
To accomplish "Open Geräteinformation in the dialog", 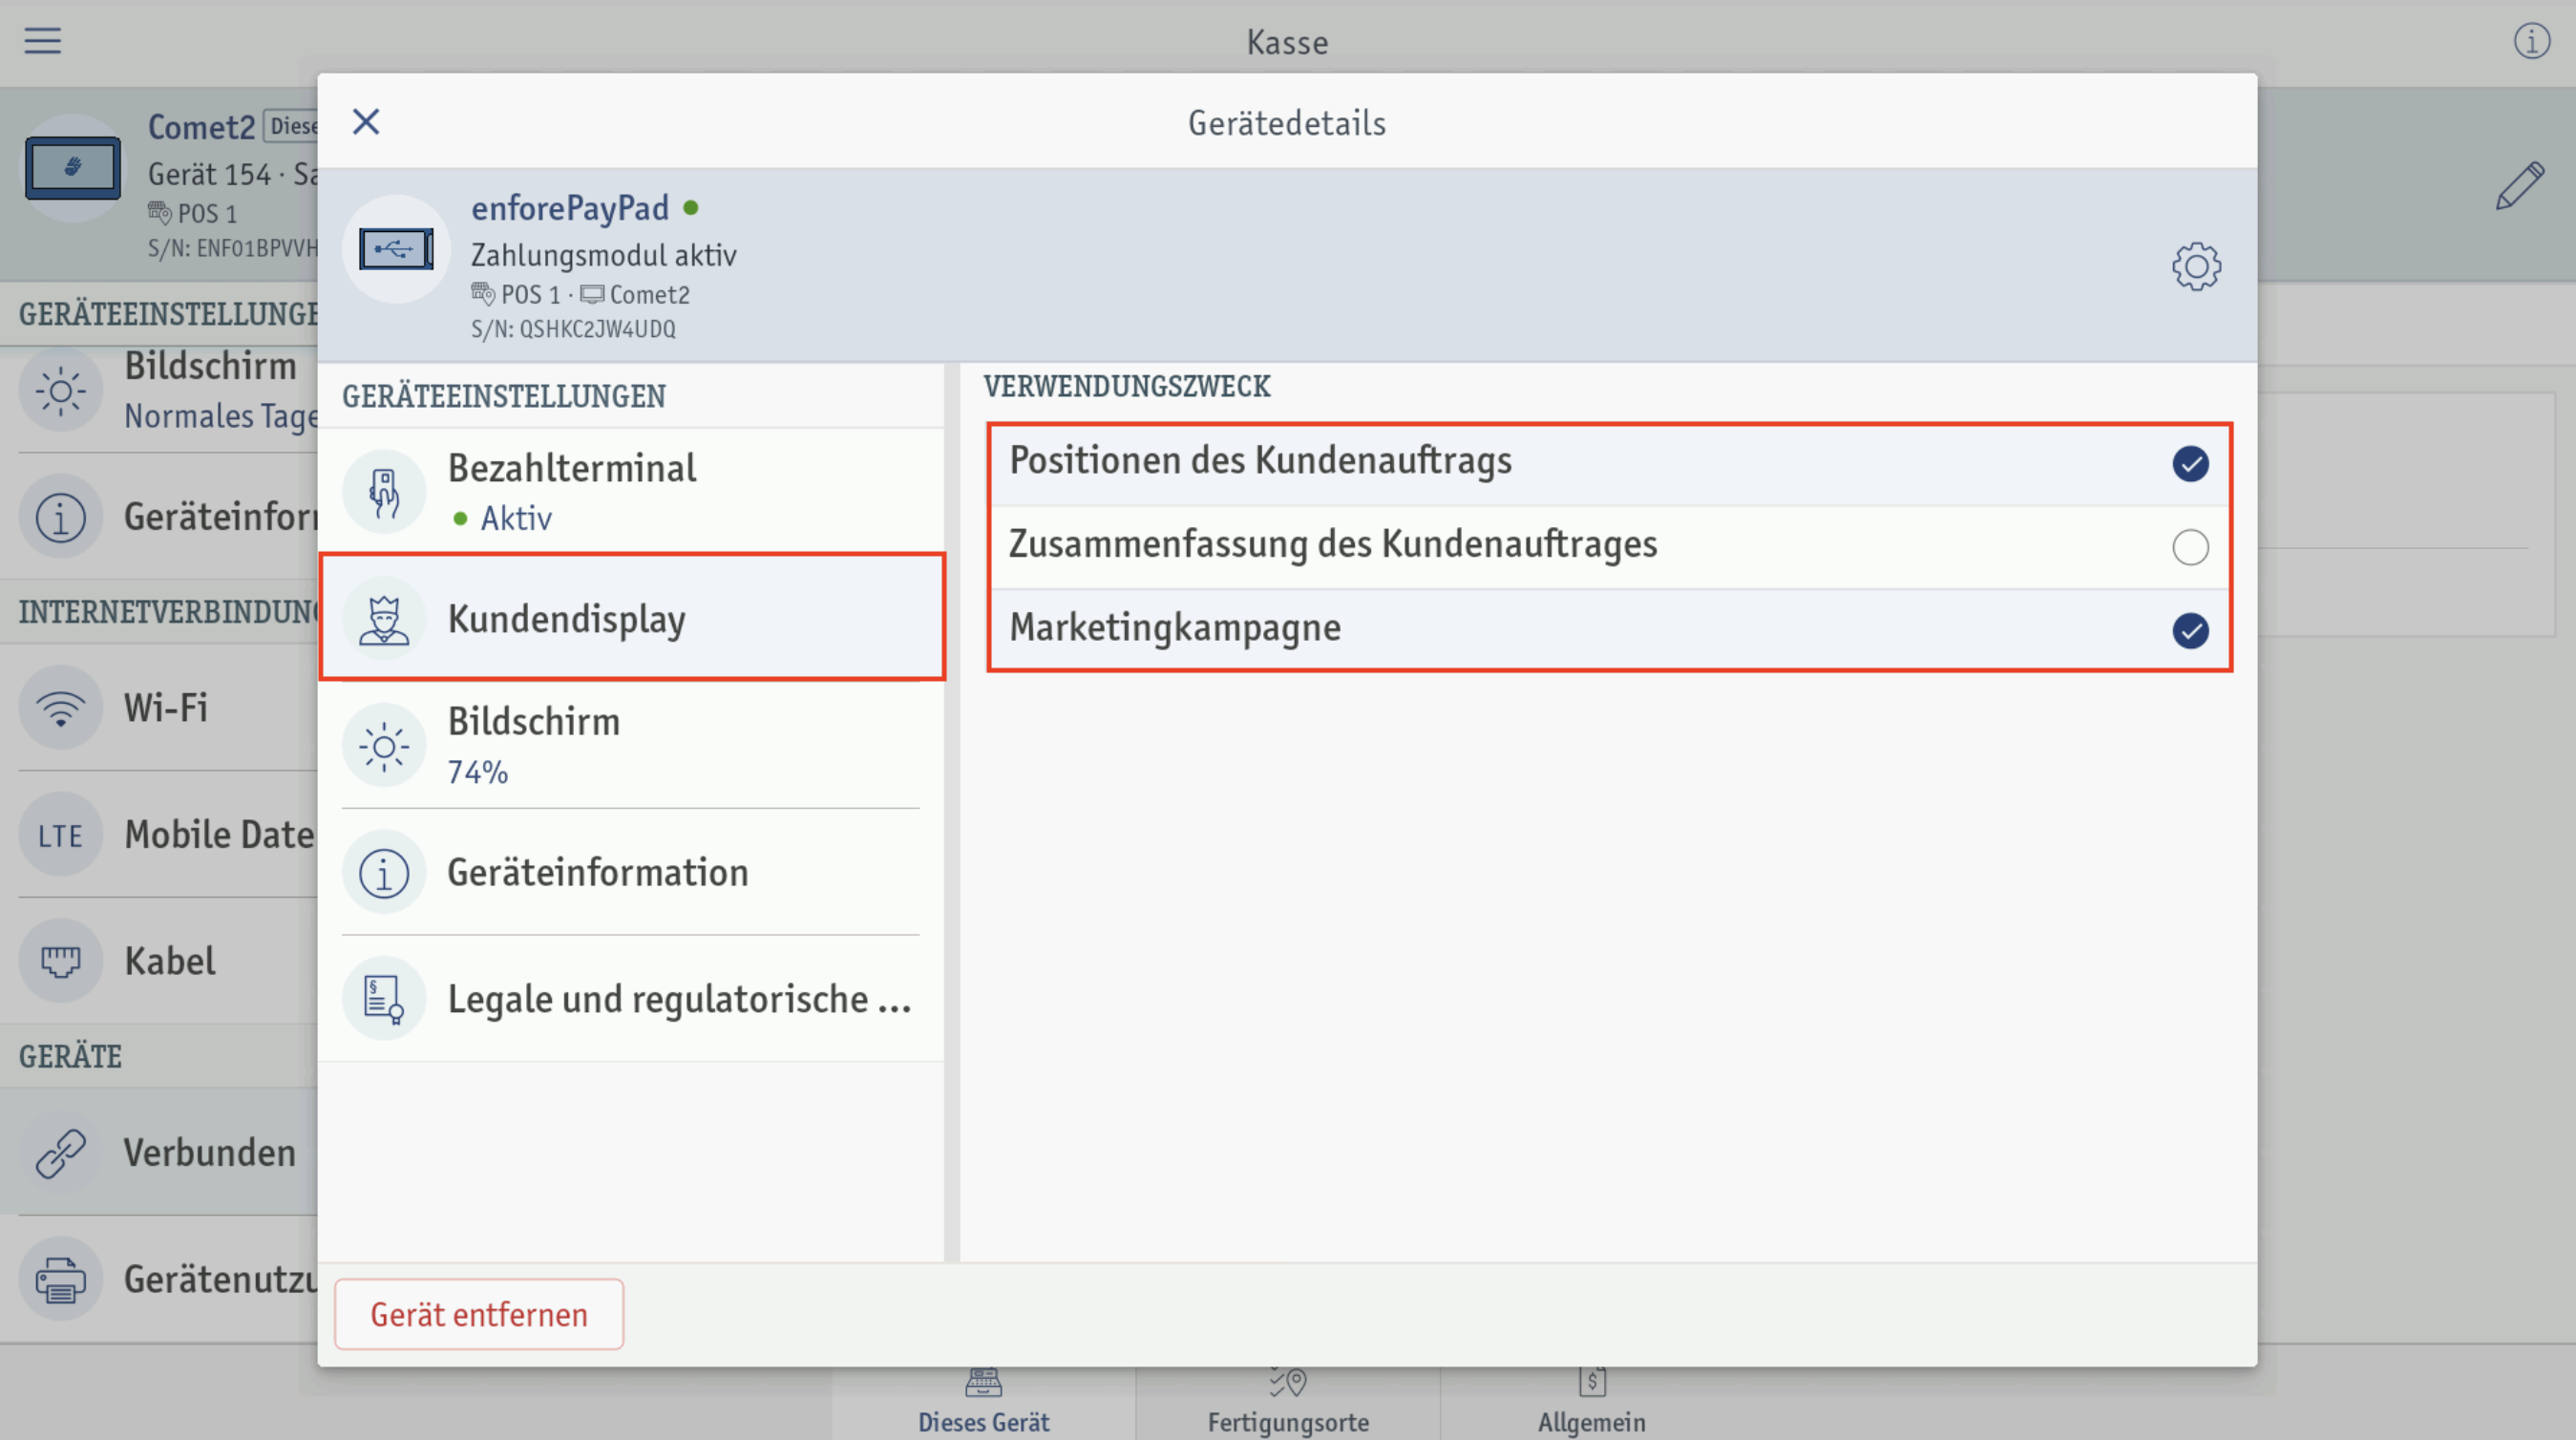I will coord(632,872).
